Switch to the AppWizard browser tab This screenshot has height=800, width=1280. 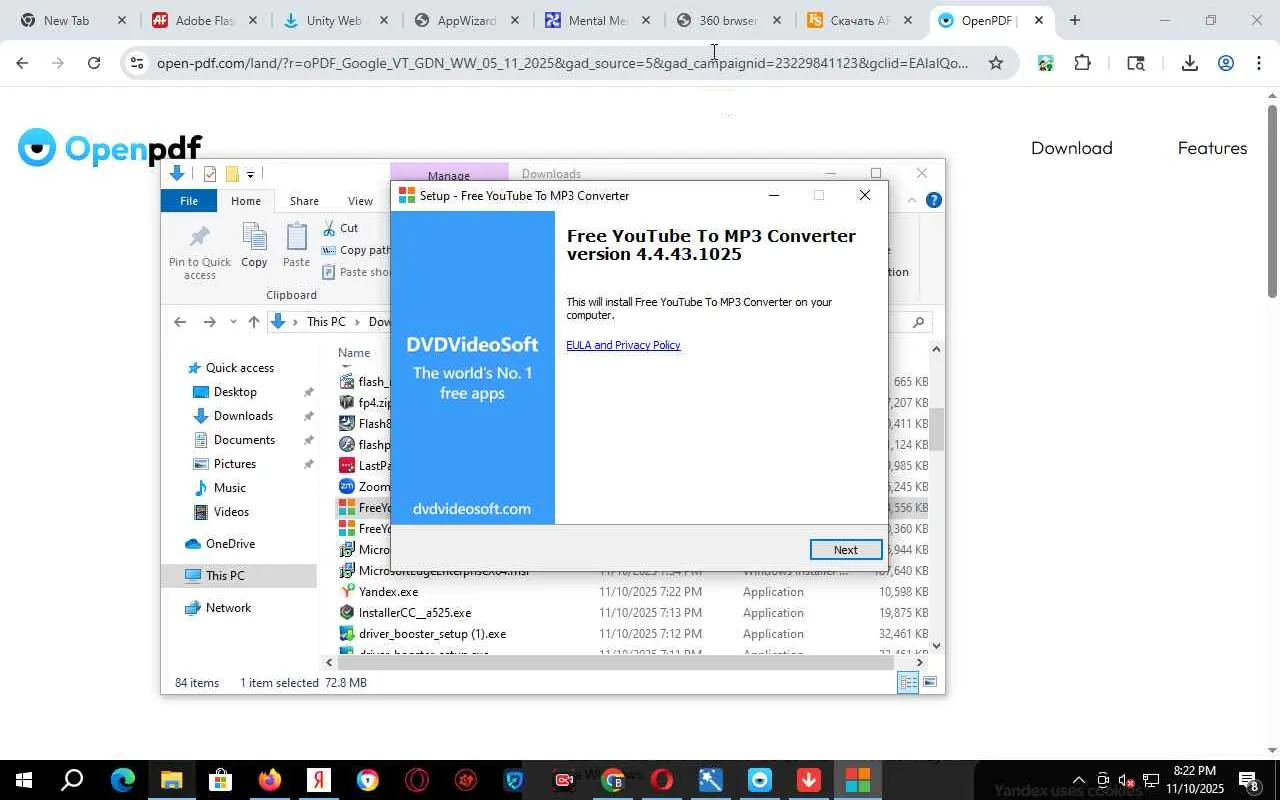click(x=466, y=20)
